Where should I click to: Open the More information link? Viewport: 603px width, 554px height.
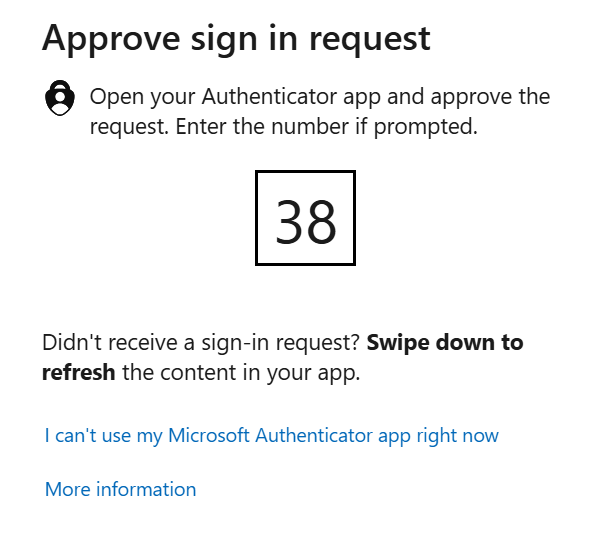[120, 490]
